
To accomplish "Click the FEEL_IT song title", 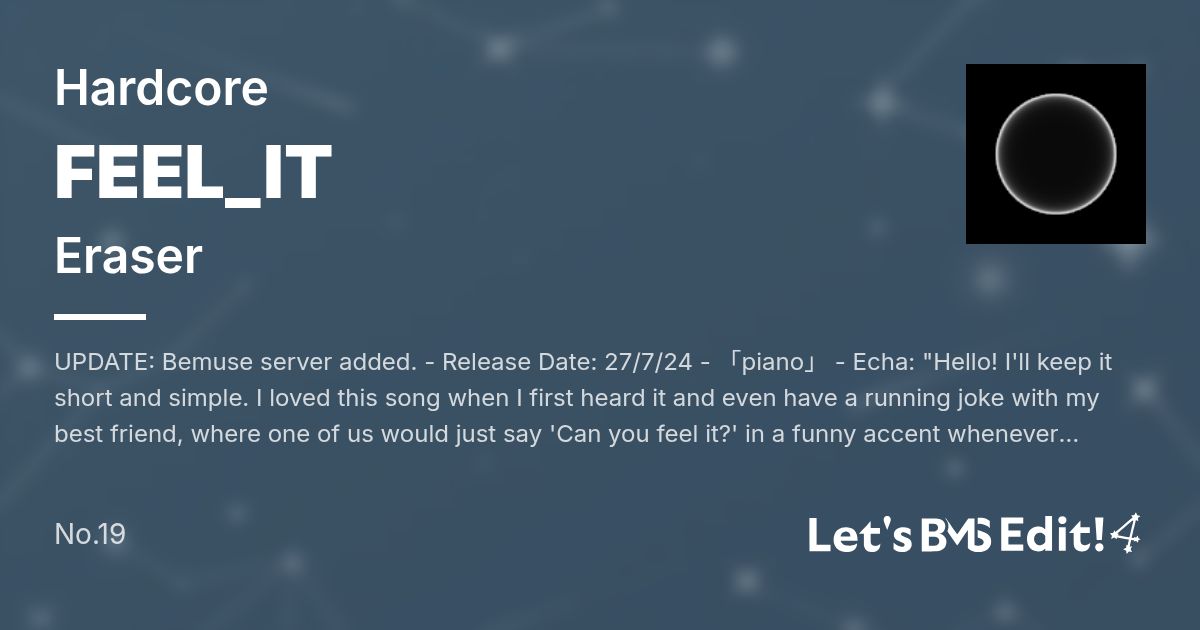I will click(192, 173).
